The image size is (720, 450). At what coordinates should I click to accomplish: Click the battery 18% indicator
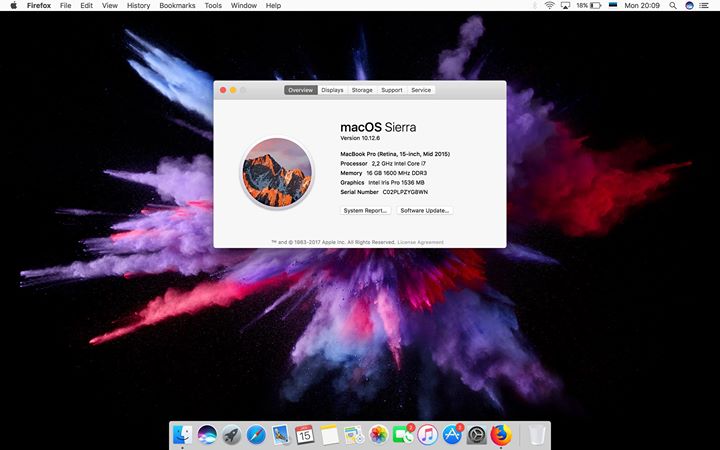point(589,6)
